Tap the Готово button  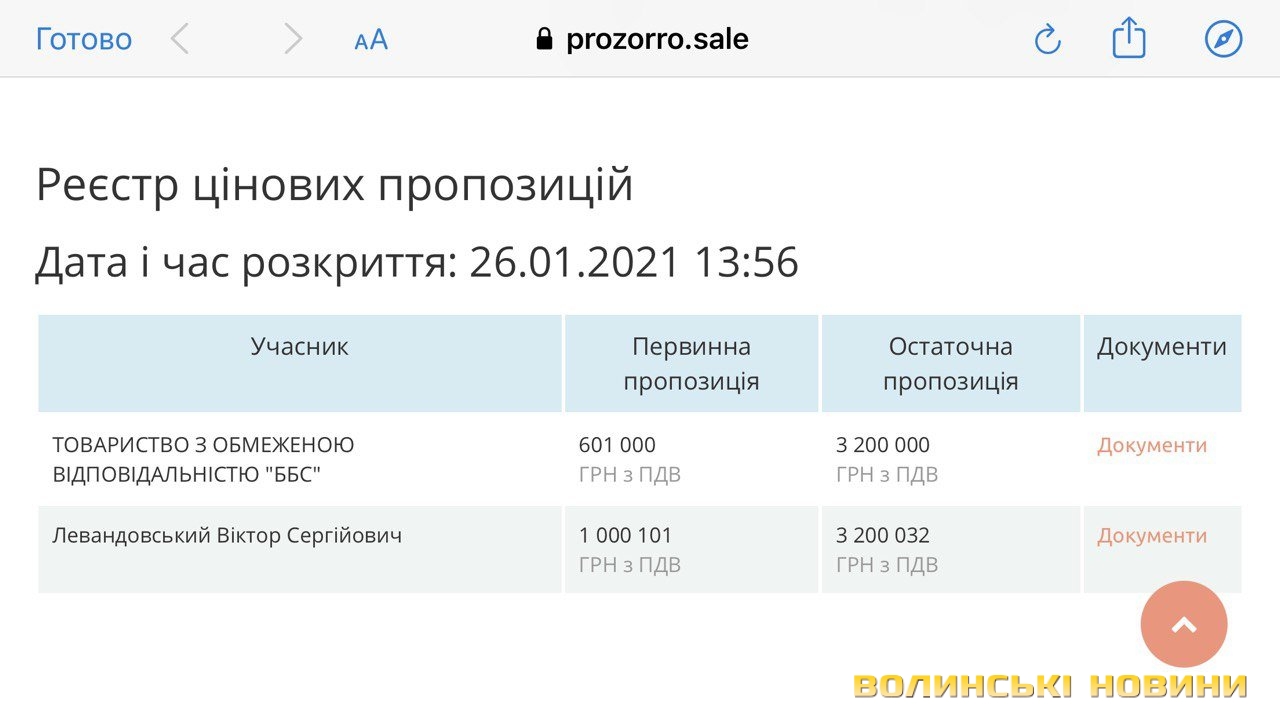click(x=84, y=39)
